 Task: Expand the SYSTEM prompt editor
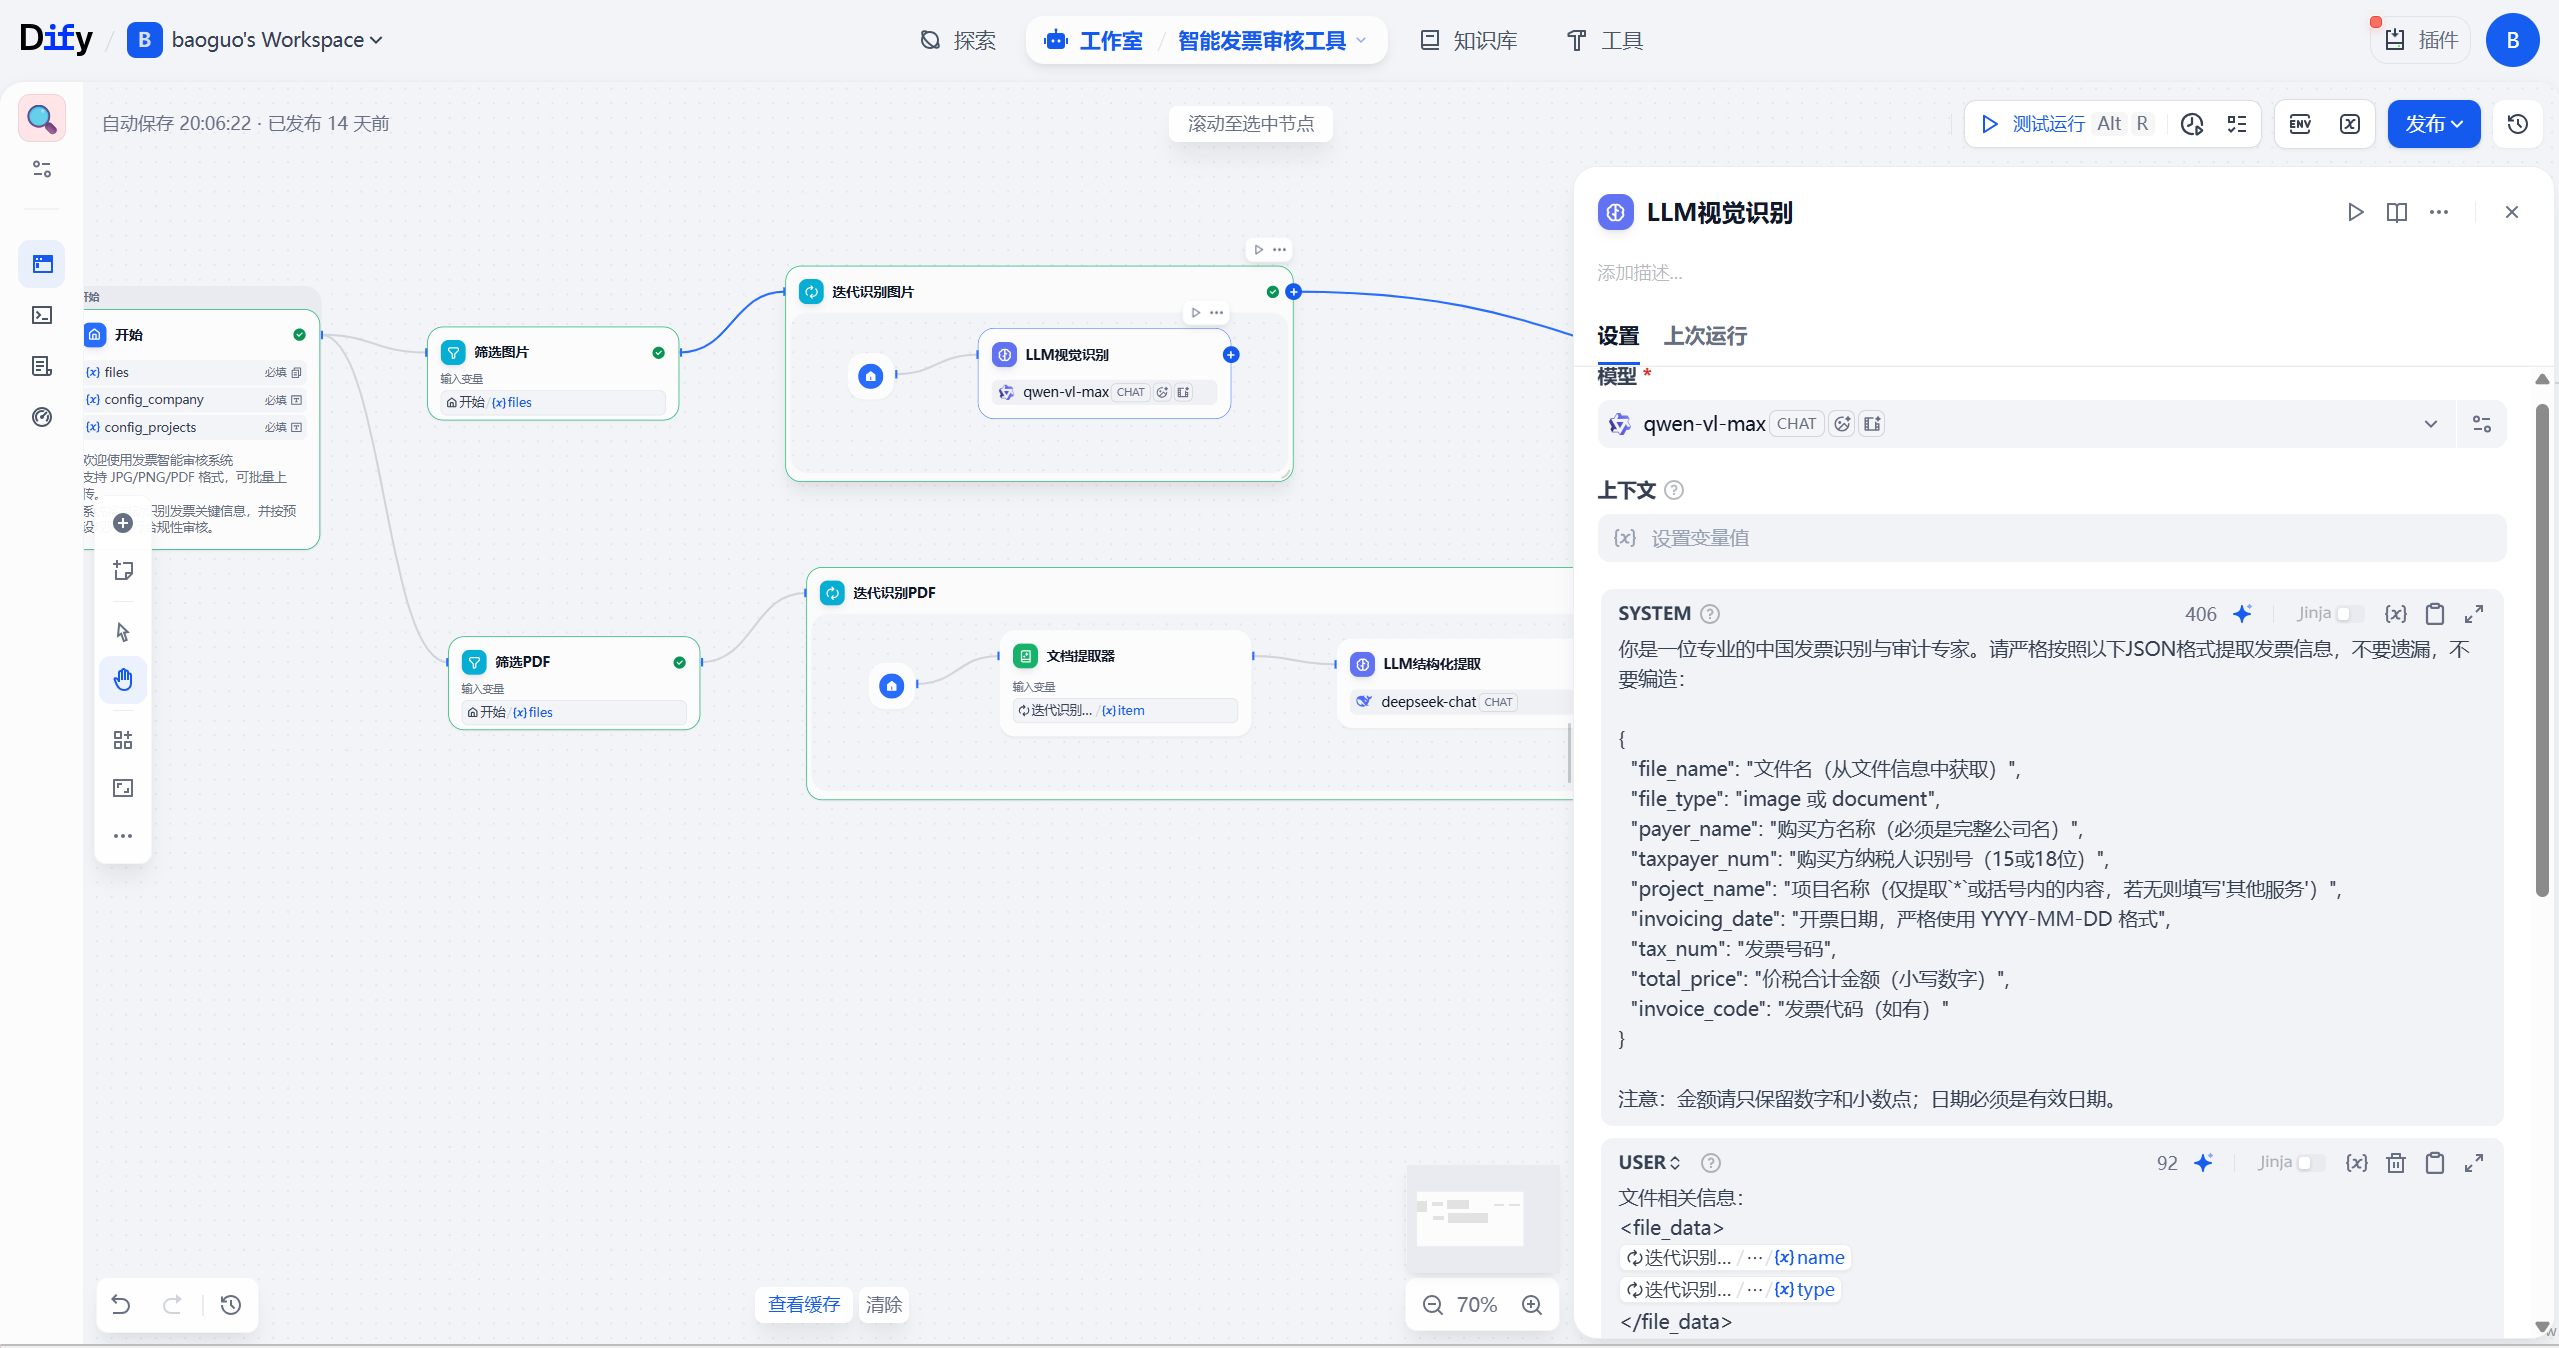pos(2474,614)
